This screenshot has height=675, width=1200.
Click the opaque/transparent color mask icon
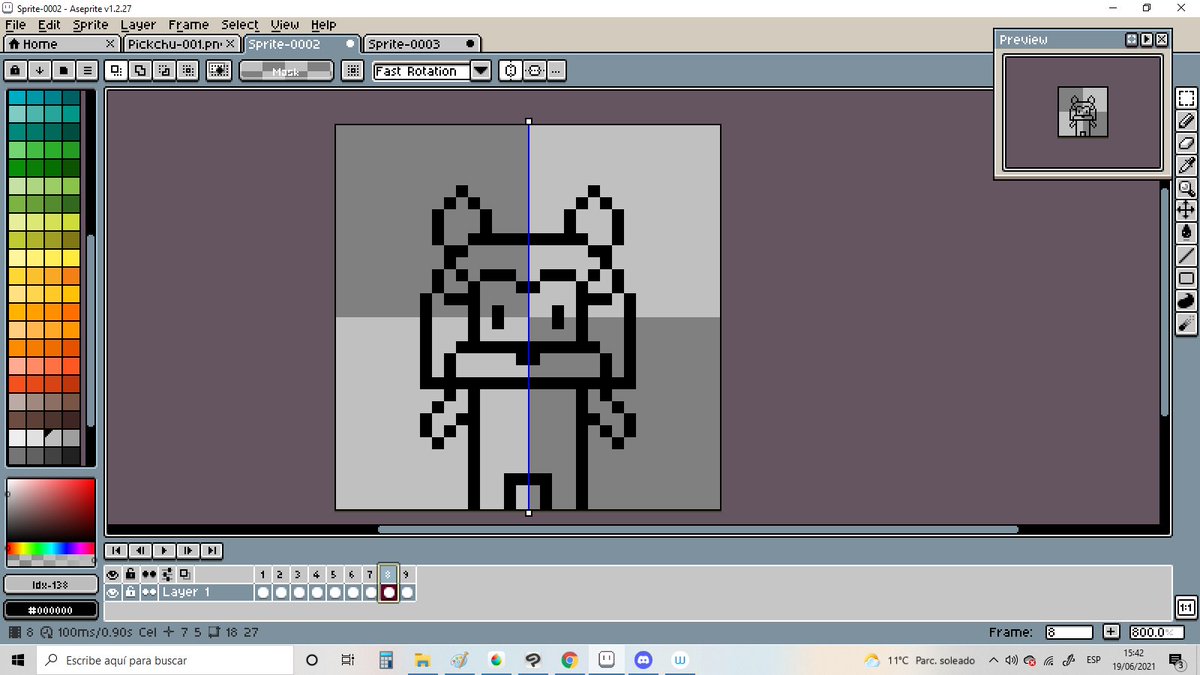[x=219, y=71]
